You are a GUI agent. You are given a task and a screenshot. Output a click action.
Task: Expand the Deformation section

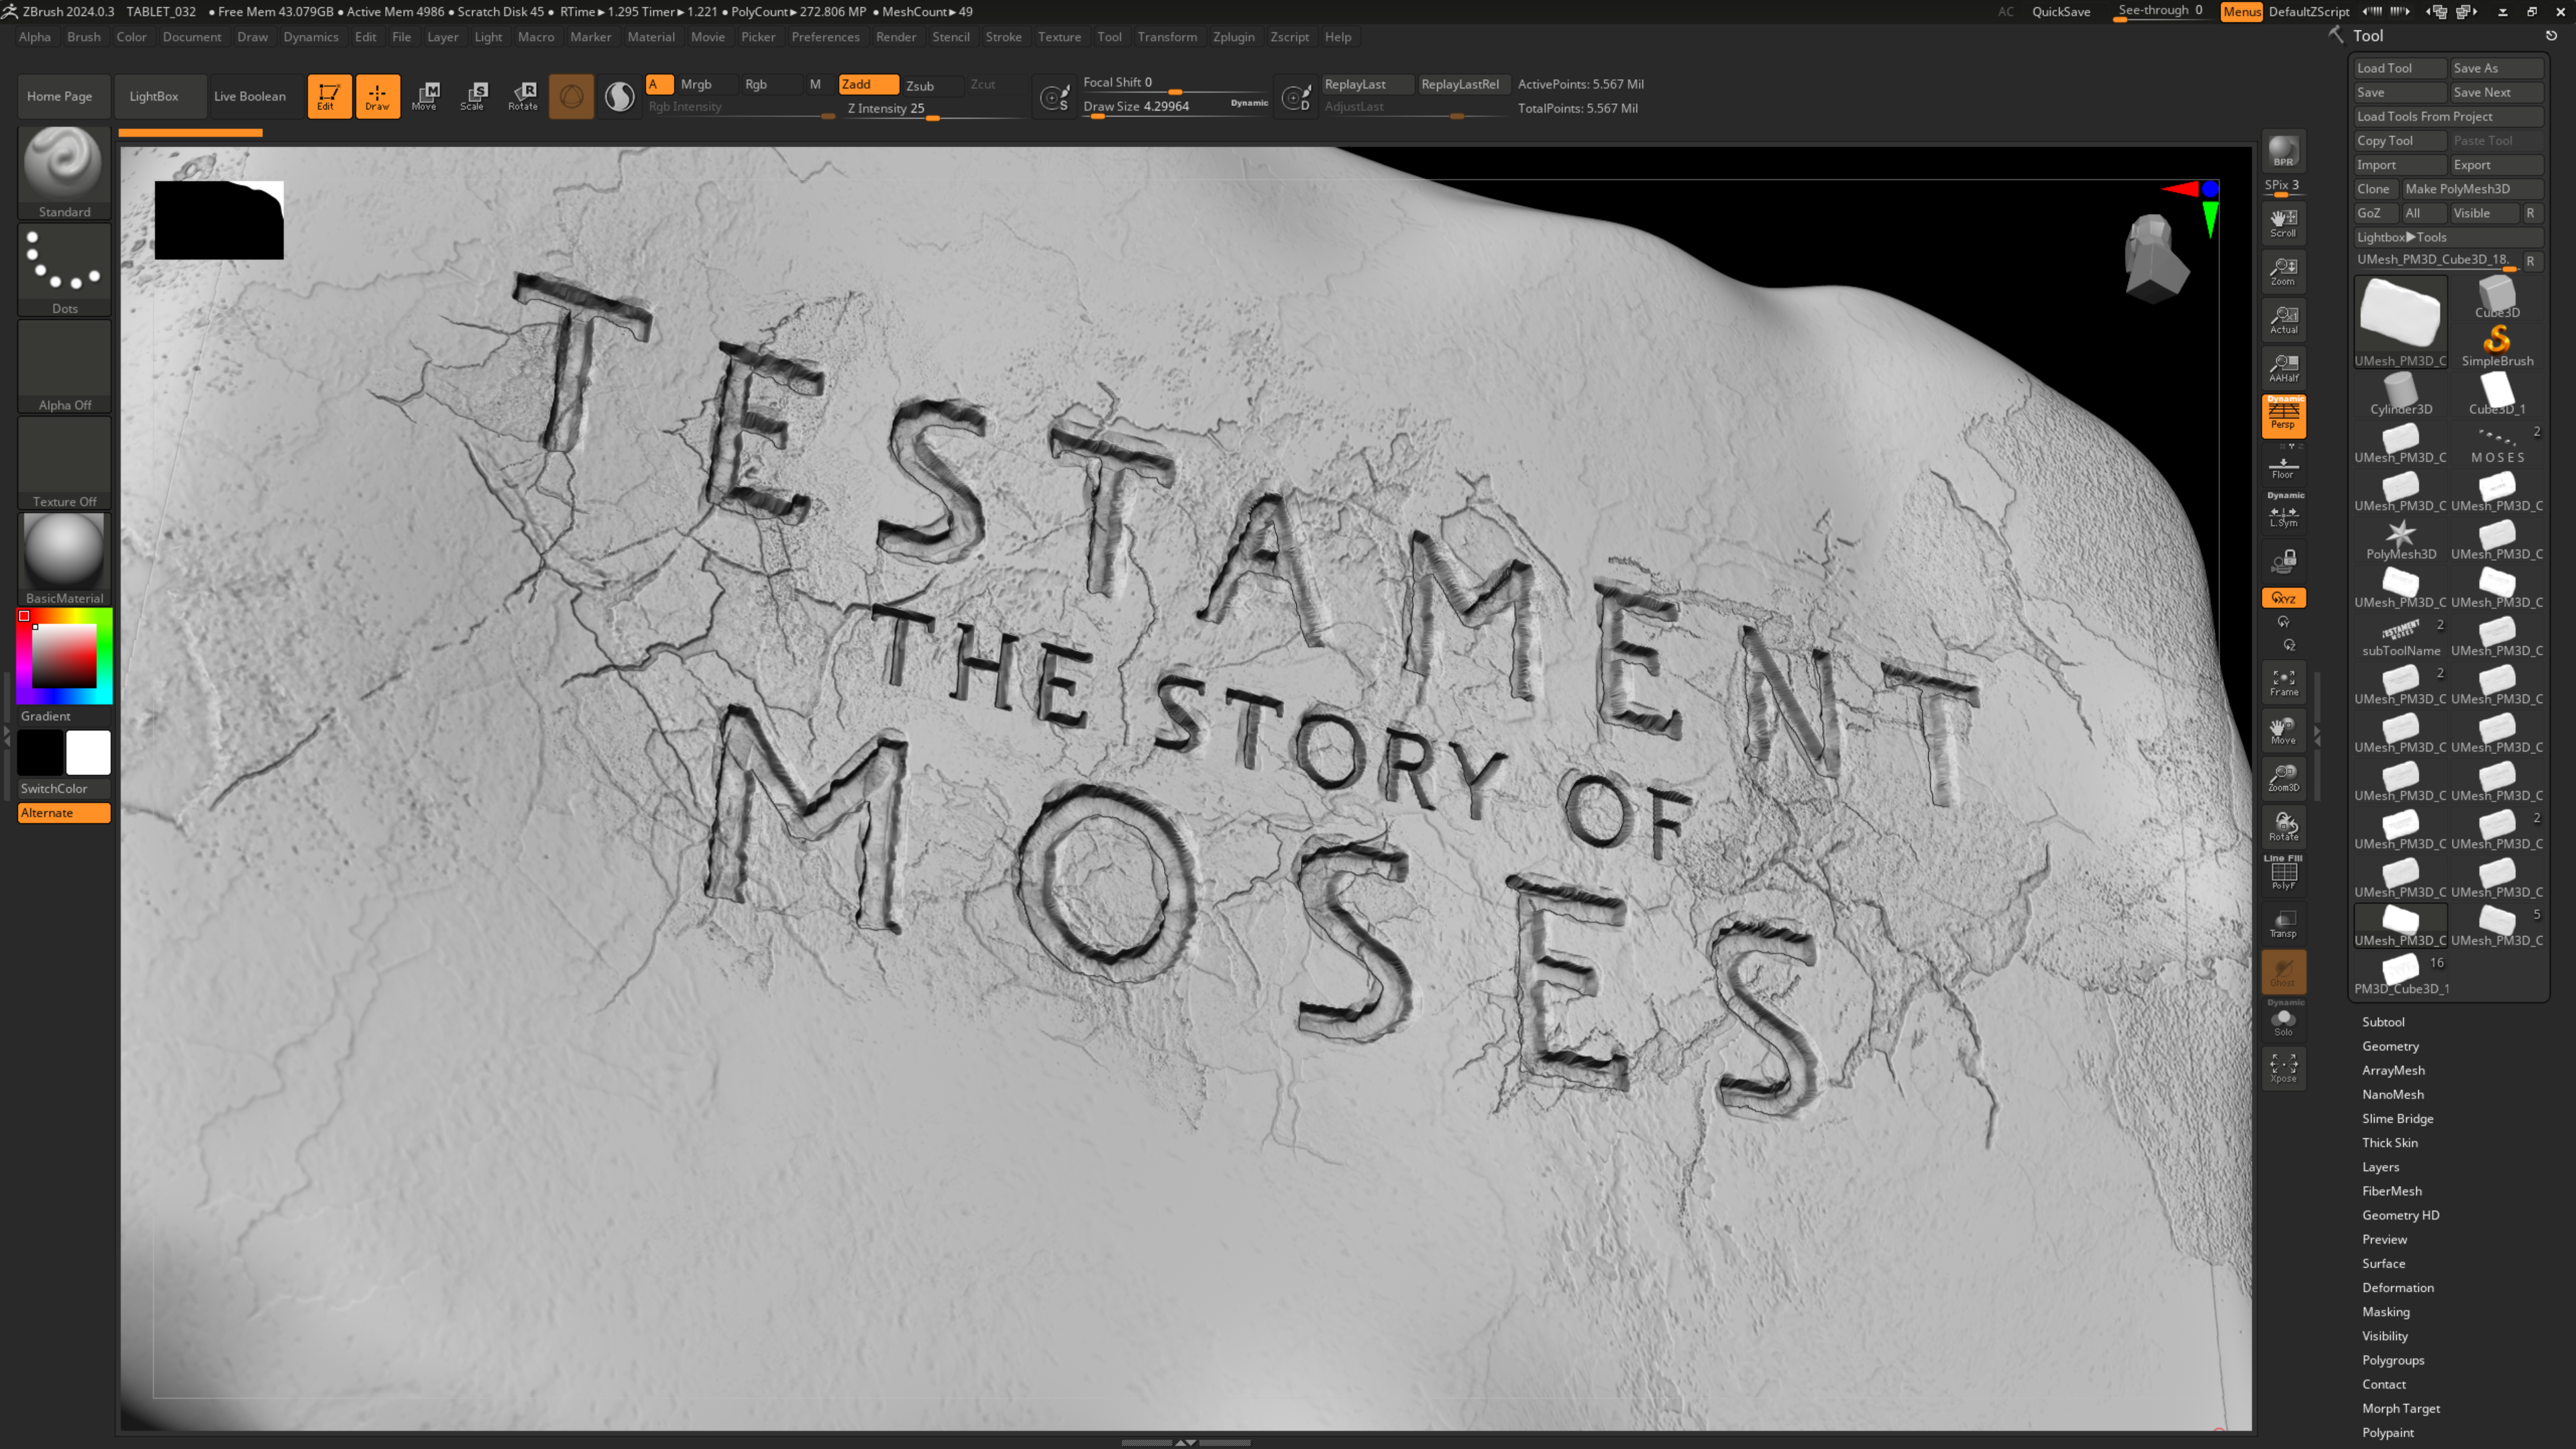pos(2397,1288)
